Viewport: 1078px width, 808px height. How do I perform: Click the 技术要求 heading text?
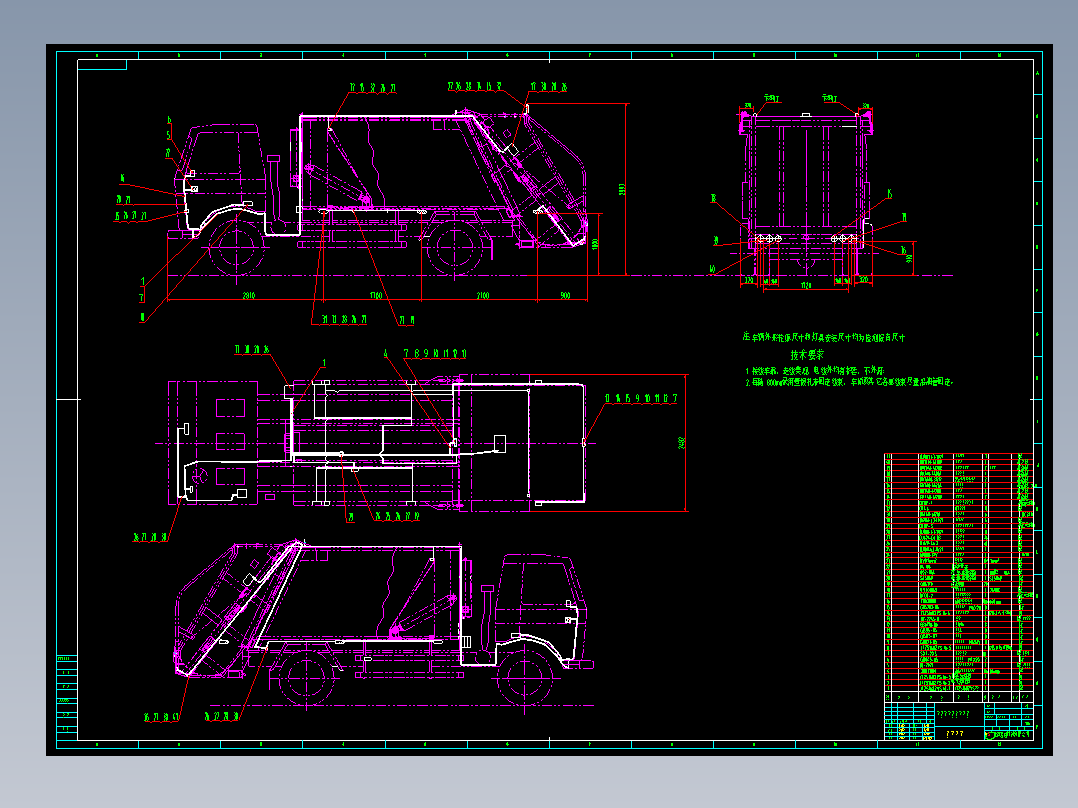[x=806, y=355]
